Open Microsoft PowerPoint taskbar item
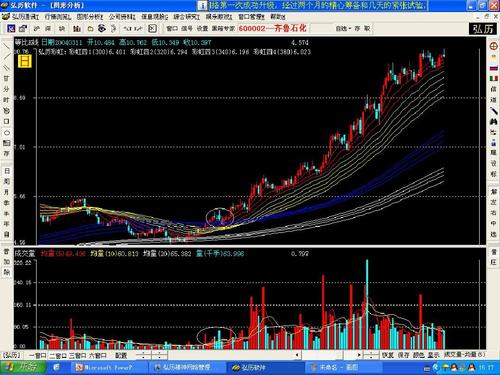500x375 pixels. point(108,368)
